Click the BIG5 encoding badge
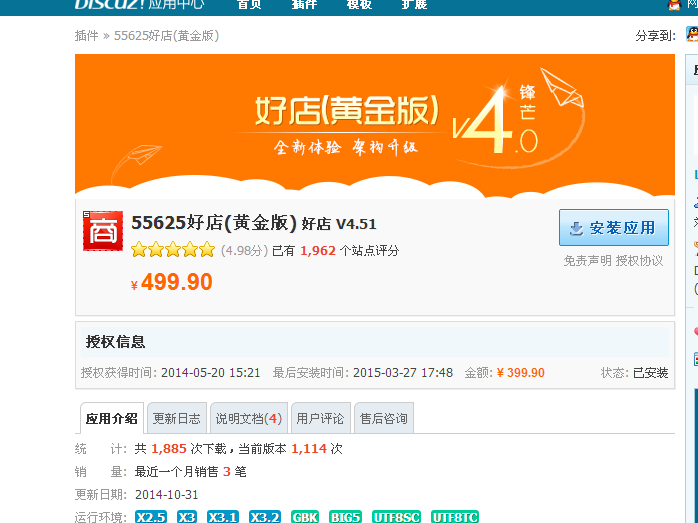Screen dimensions: 698x523 coord(345,517)
